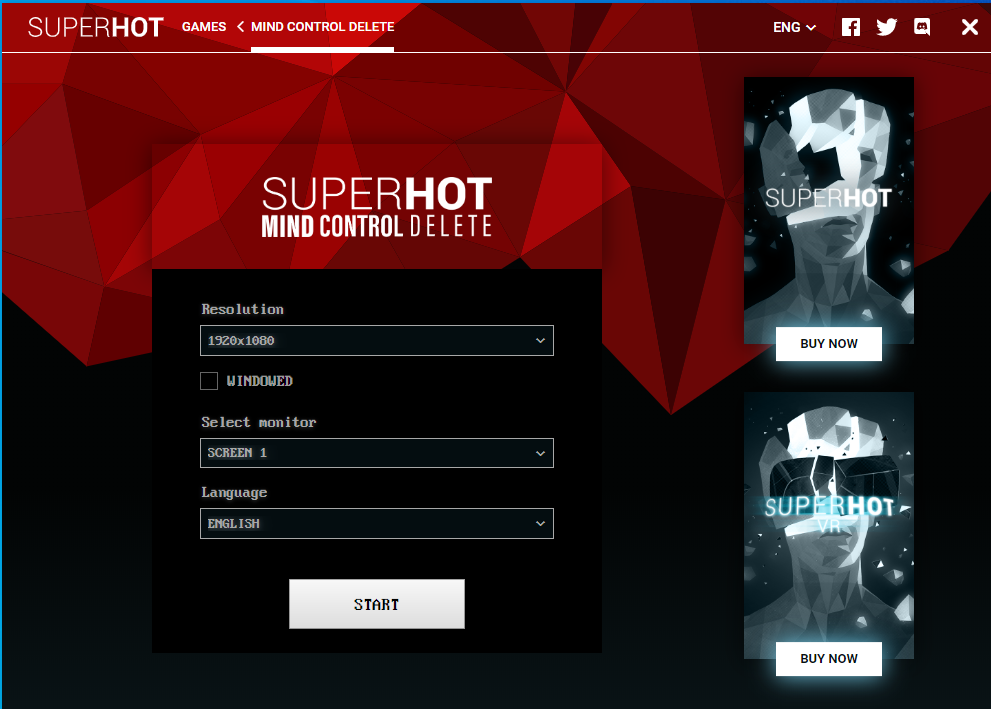Open the Twitter bird icon
The width and height of the screenshot is (991, 709).
[x=887, y=27]
